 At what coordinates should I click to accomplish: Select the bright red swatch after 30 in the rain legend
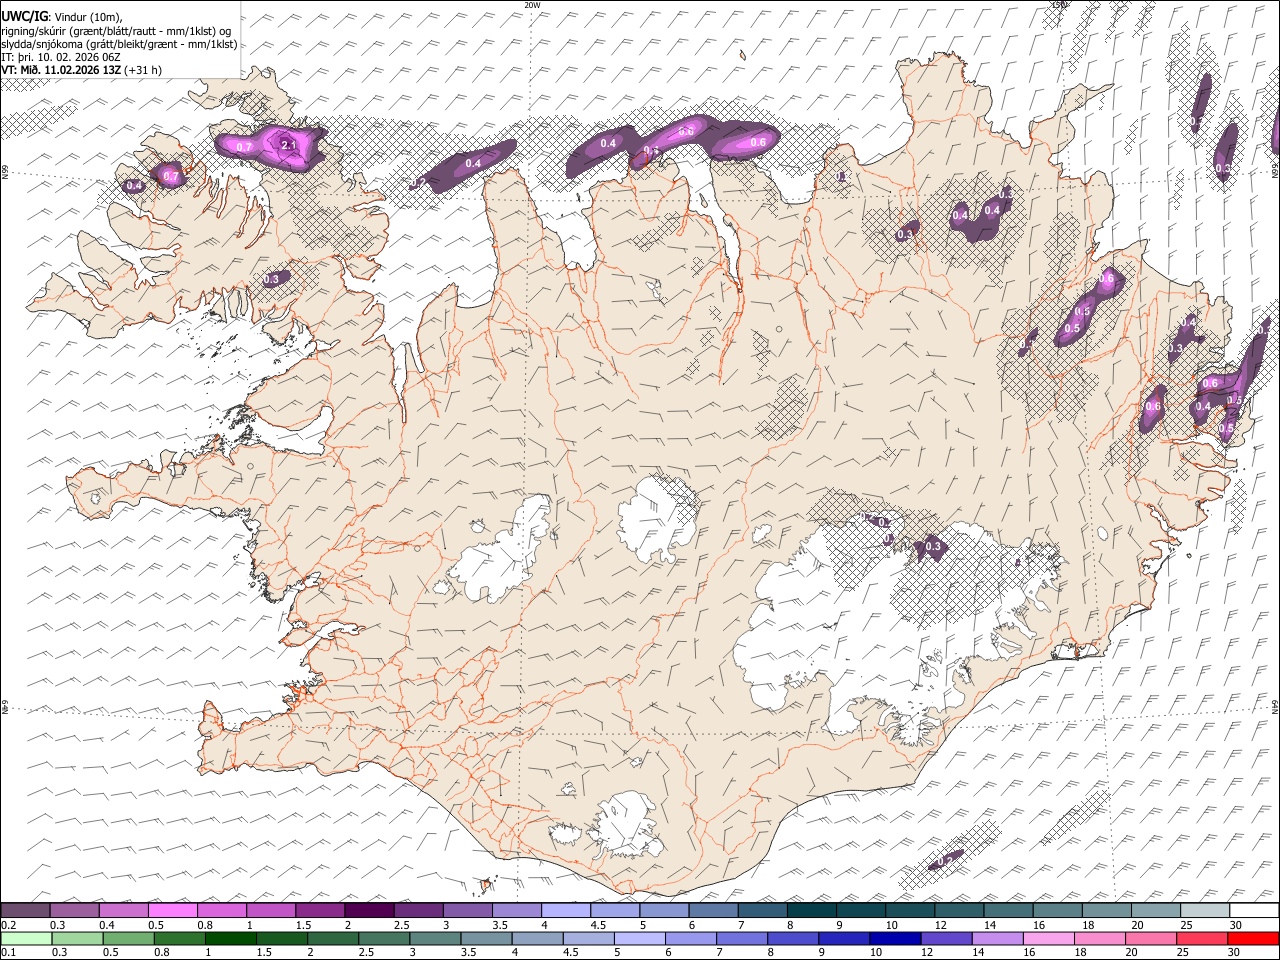(1255, 938)
